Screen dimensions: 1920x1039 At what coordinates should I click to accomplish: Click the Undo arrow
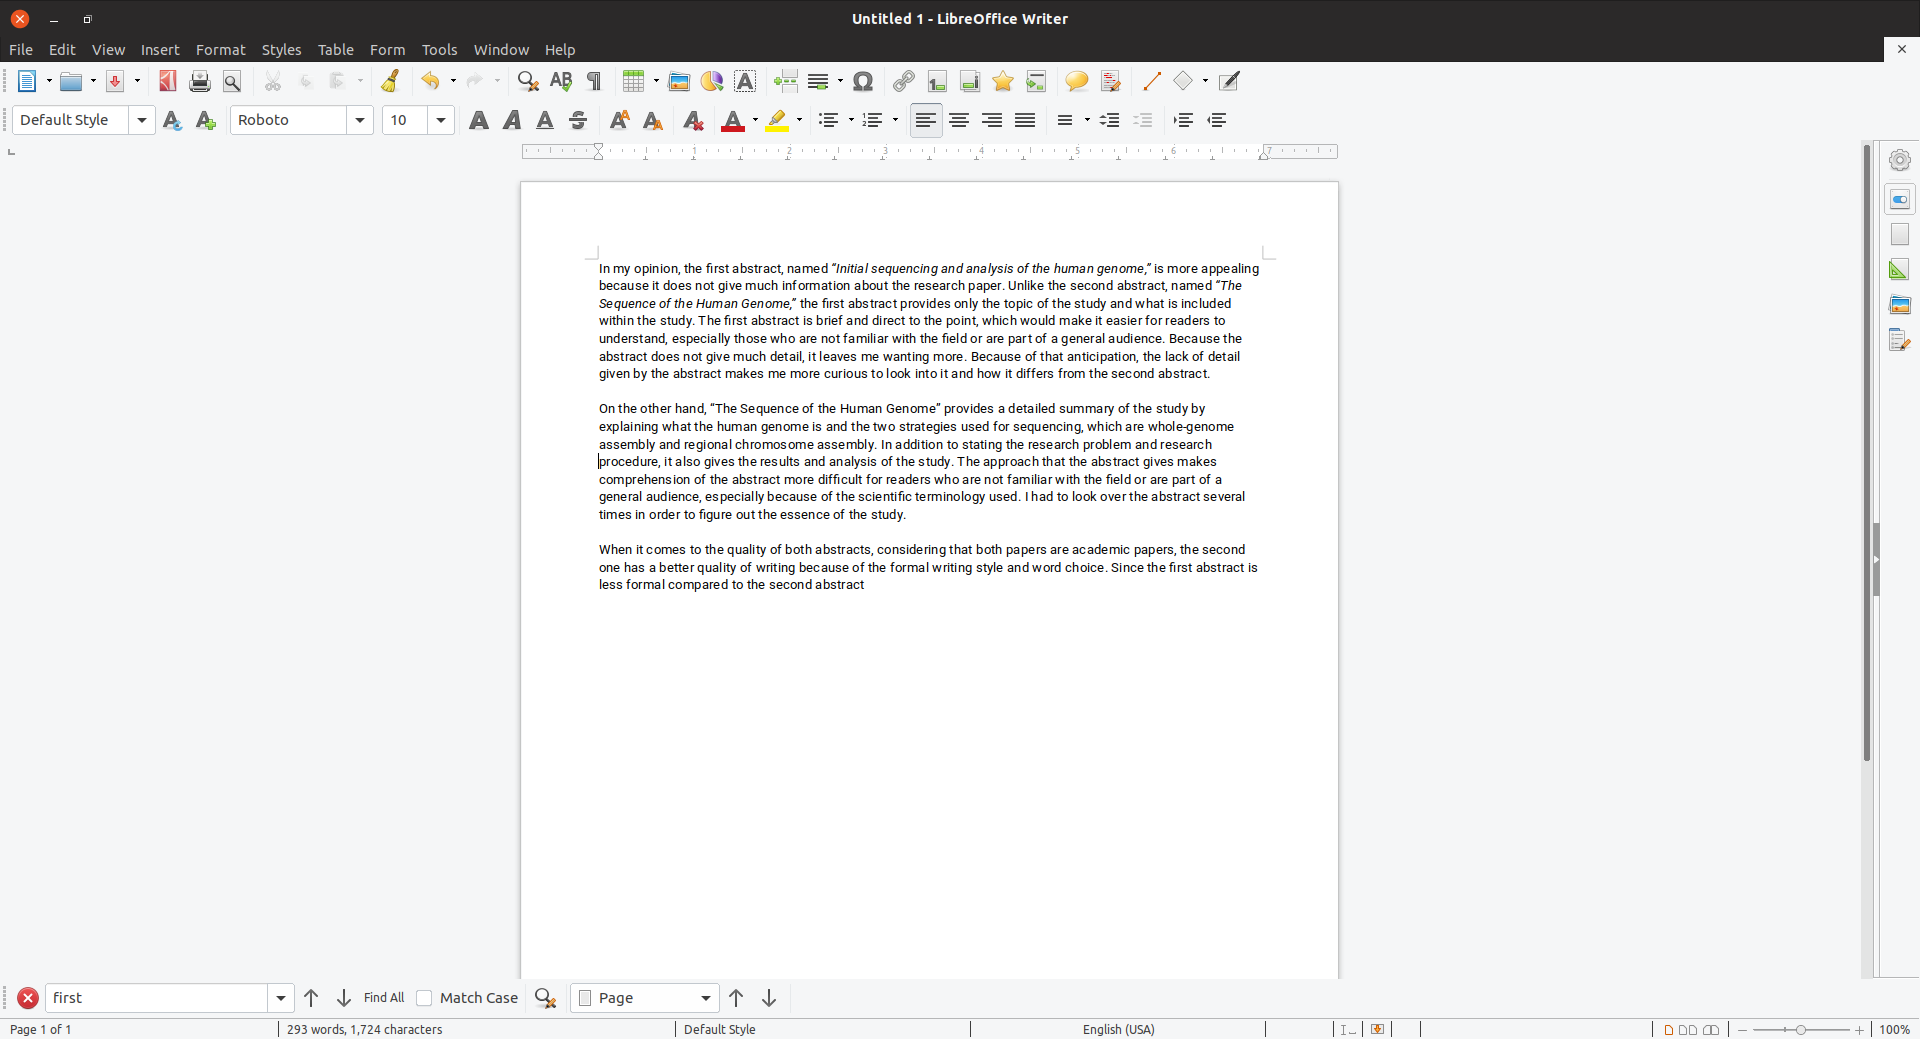pos(430,82)
